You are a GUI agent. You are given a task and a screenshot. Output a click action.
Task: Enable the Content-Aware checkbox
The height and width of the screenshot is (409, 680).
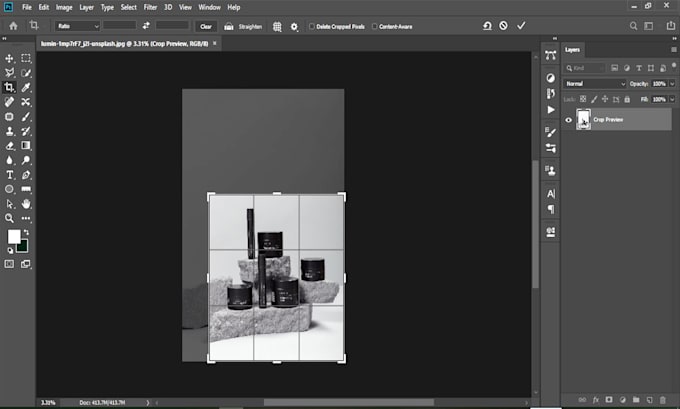point(373,26)
